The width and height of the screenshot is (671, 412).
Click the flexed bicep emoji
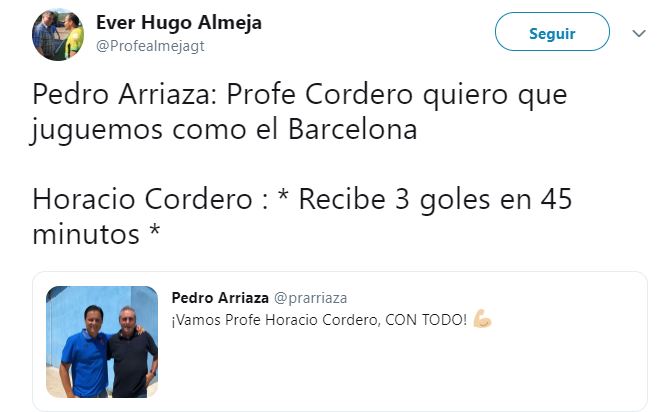coord(482,319)
